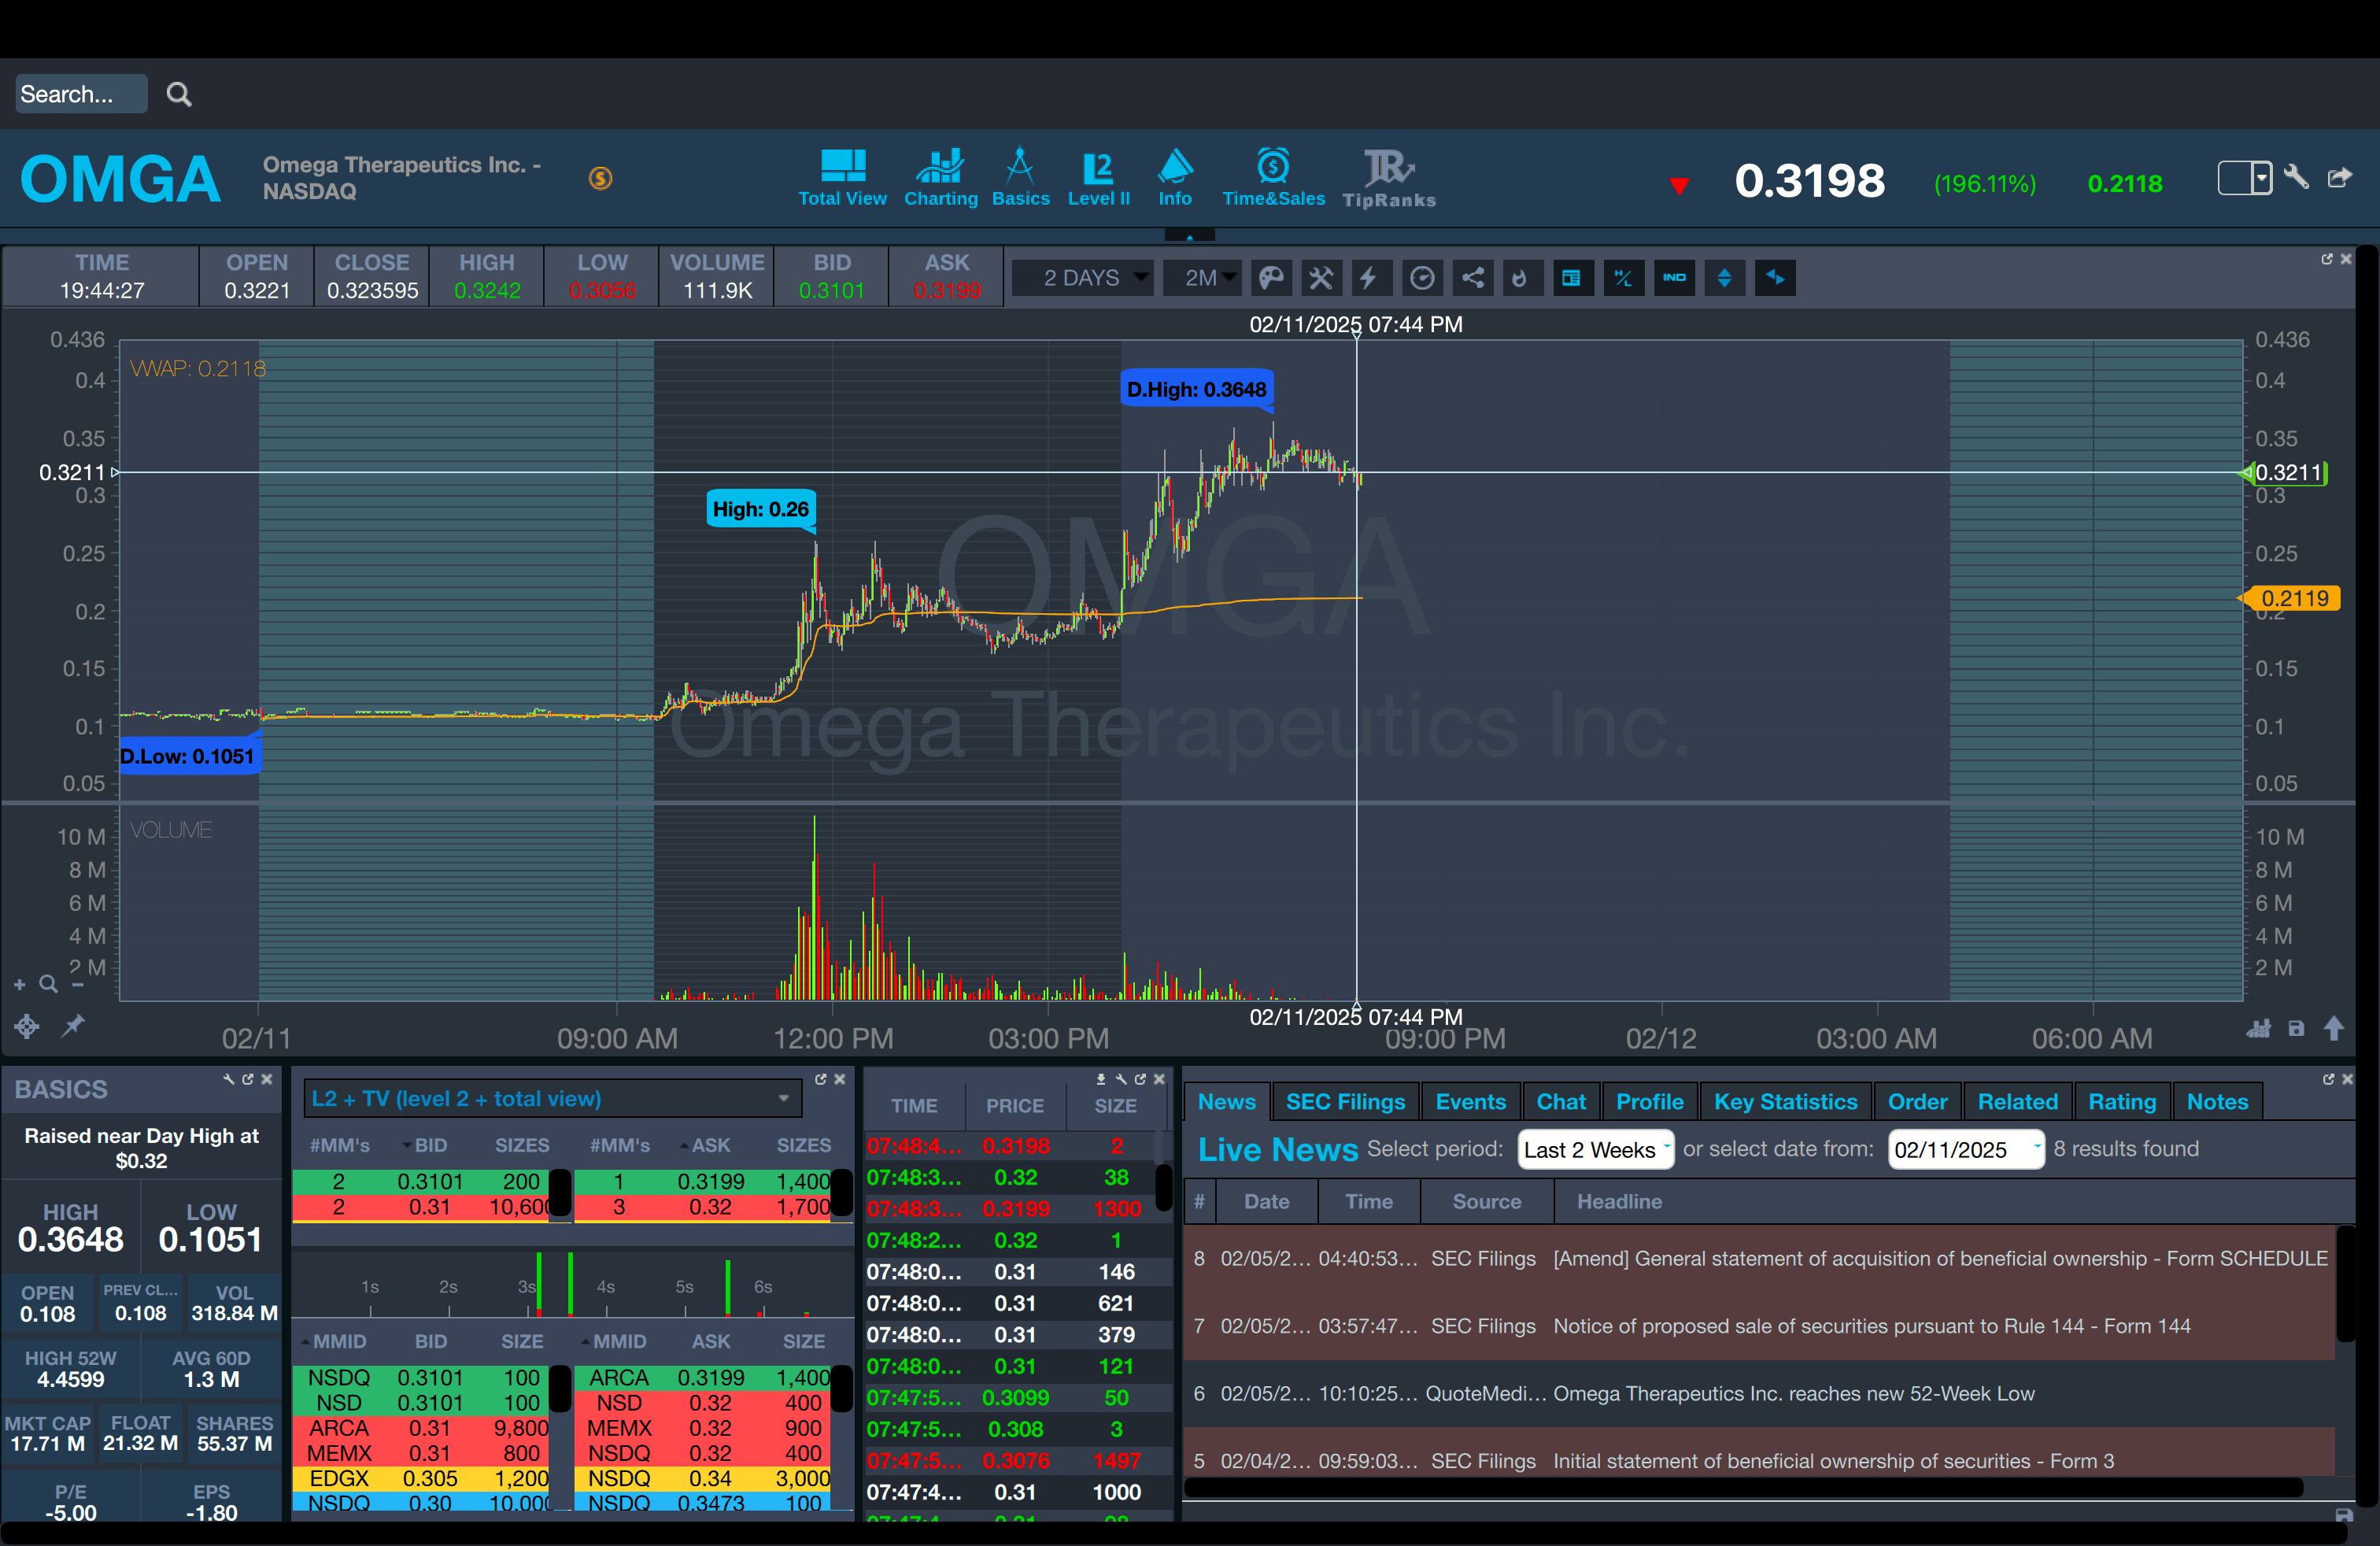Open the Time&Sales view

(1273, 179)
